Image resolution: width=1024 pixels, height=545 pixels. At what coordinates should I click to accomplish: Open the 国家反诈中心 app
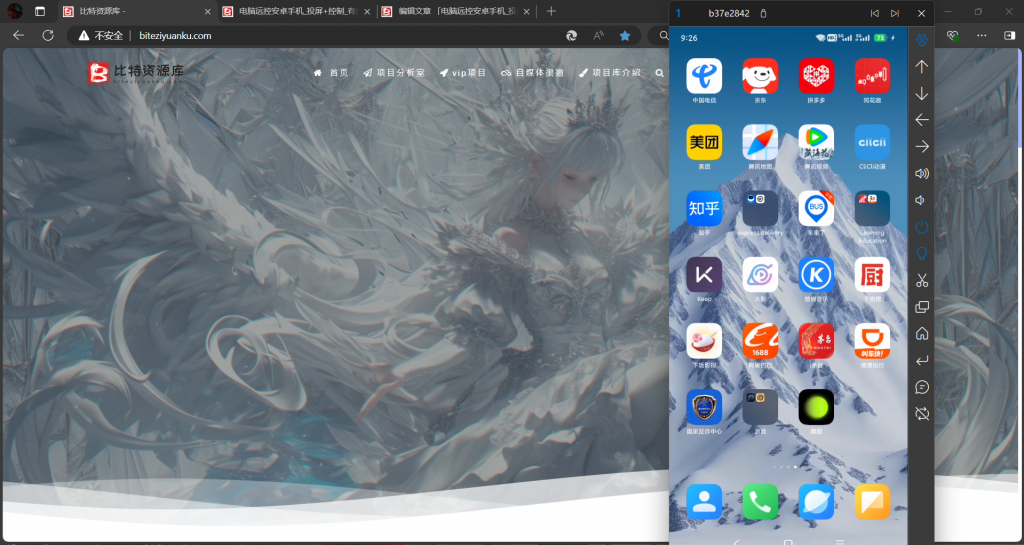[704, 407]
